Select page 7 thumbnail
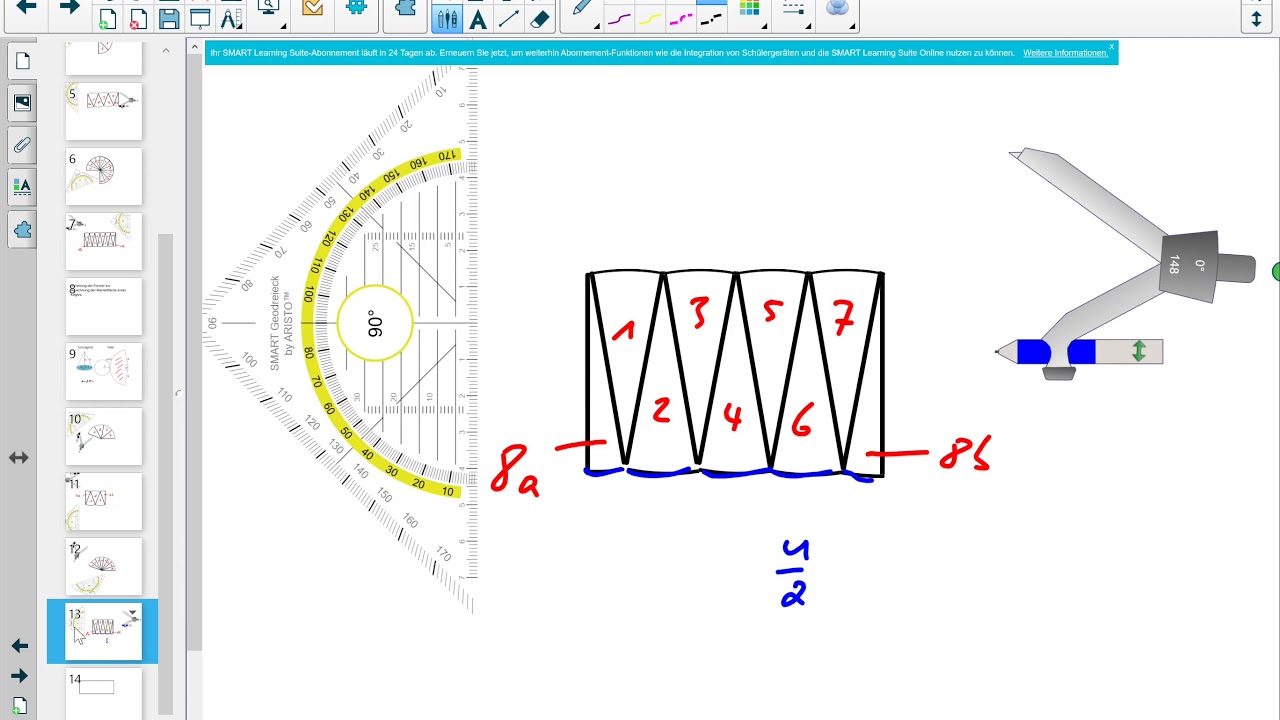The width and height of the screenshot is (1280, 720). coord(104,241)
